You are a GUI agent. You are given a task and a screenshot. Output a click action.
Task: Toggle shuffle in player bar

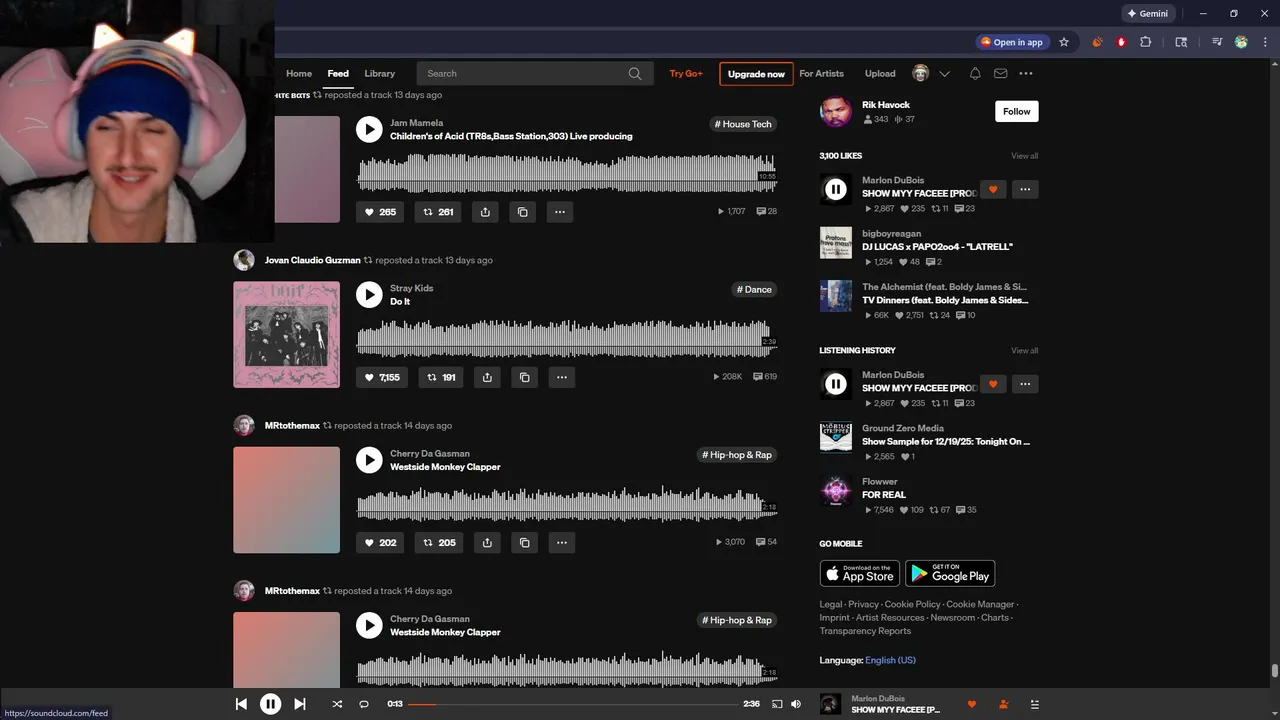337,704
